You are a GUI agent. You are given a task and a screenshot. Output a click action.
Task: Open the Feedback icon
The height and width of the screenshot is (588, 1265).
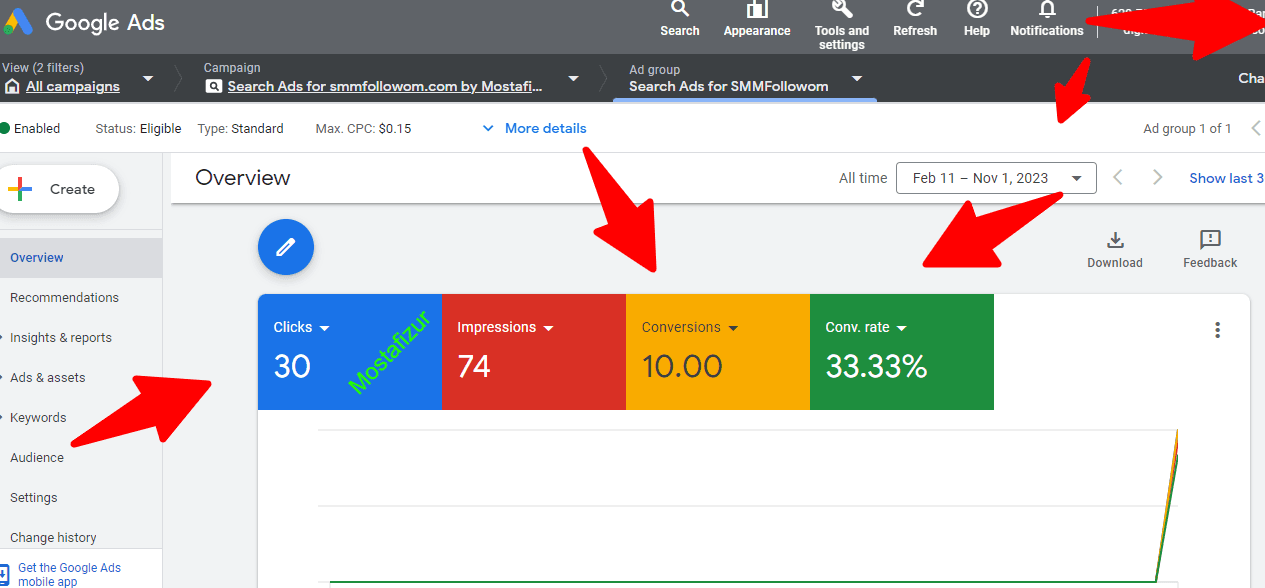coord(1210,240)
